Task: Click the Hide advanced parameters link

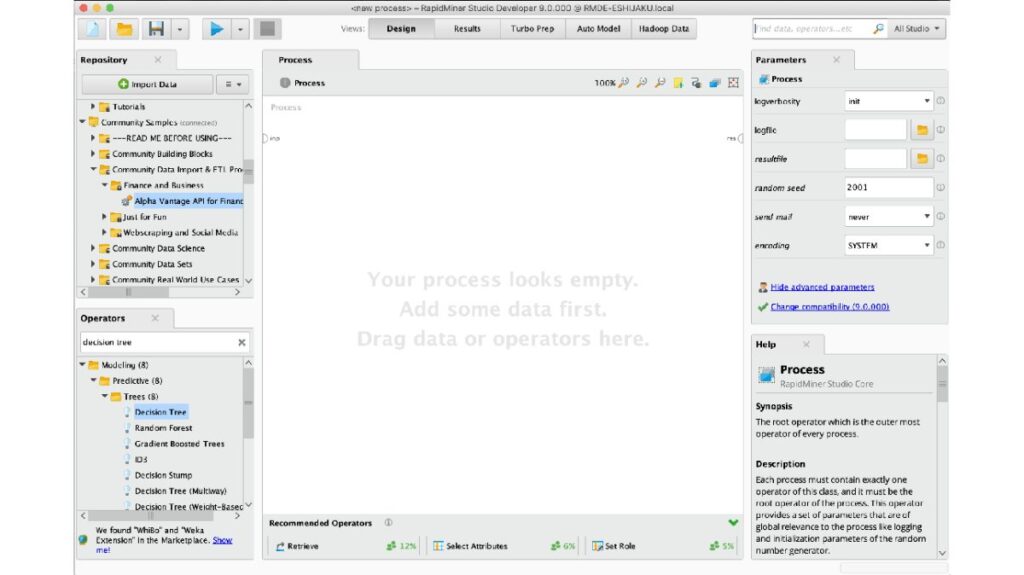Action: pyautogui.click(x=822, y=287)
